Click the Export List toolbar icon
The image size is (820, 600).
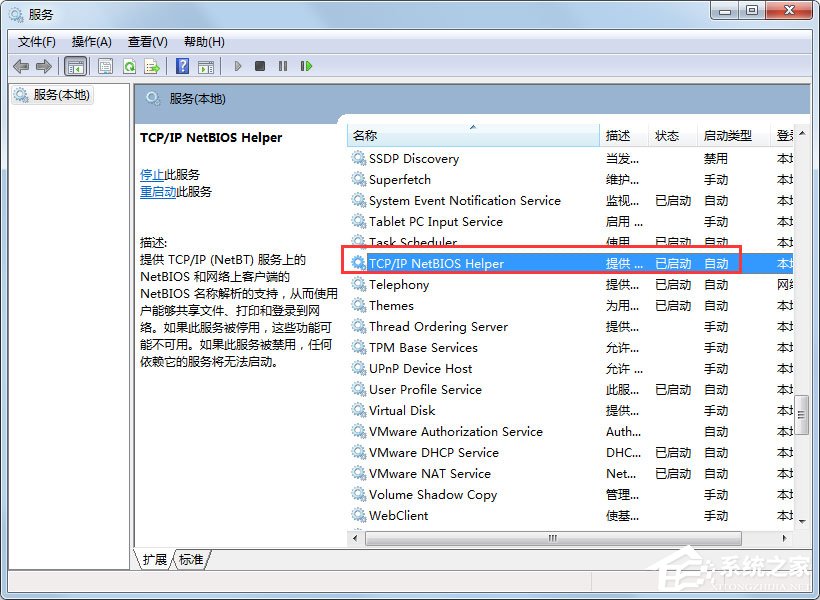(x=151, y=66)
